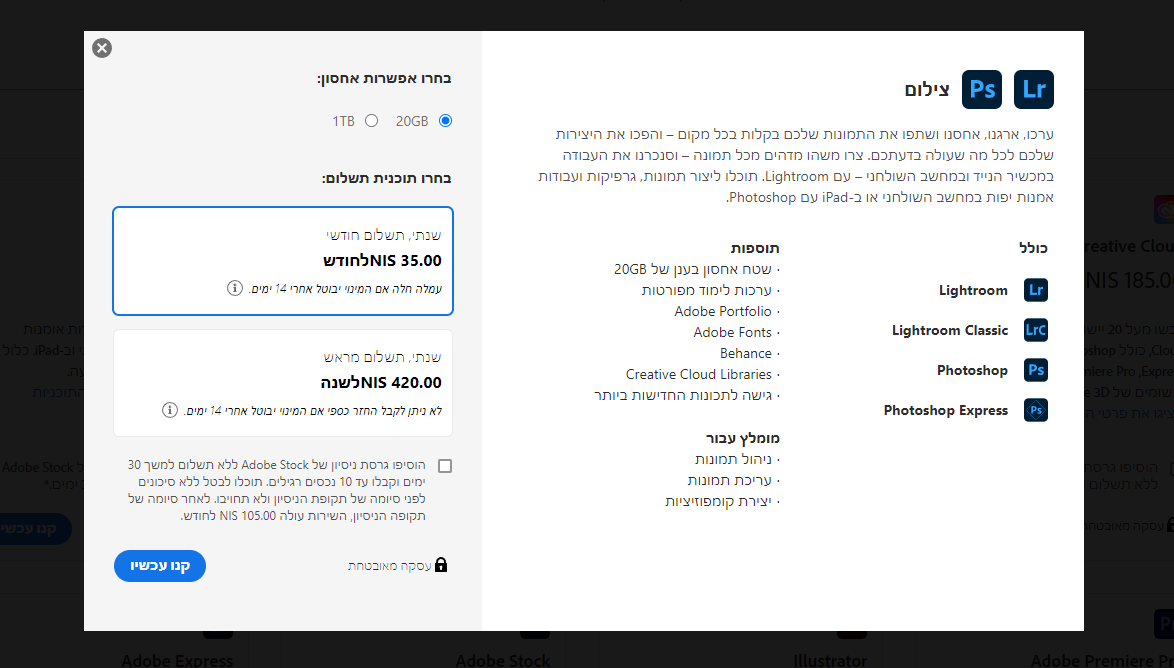
Task: Click the Photoshop Express icon
Action: pos(1035,410)
